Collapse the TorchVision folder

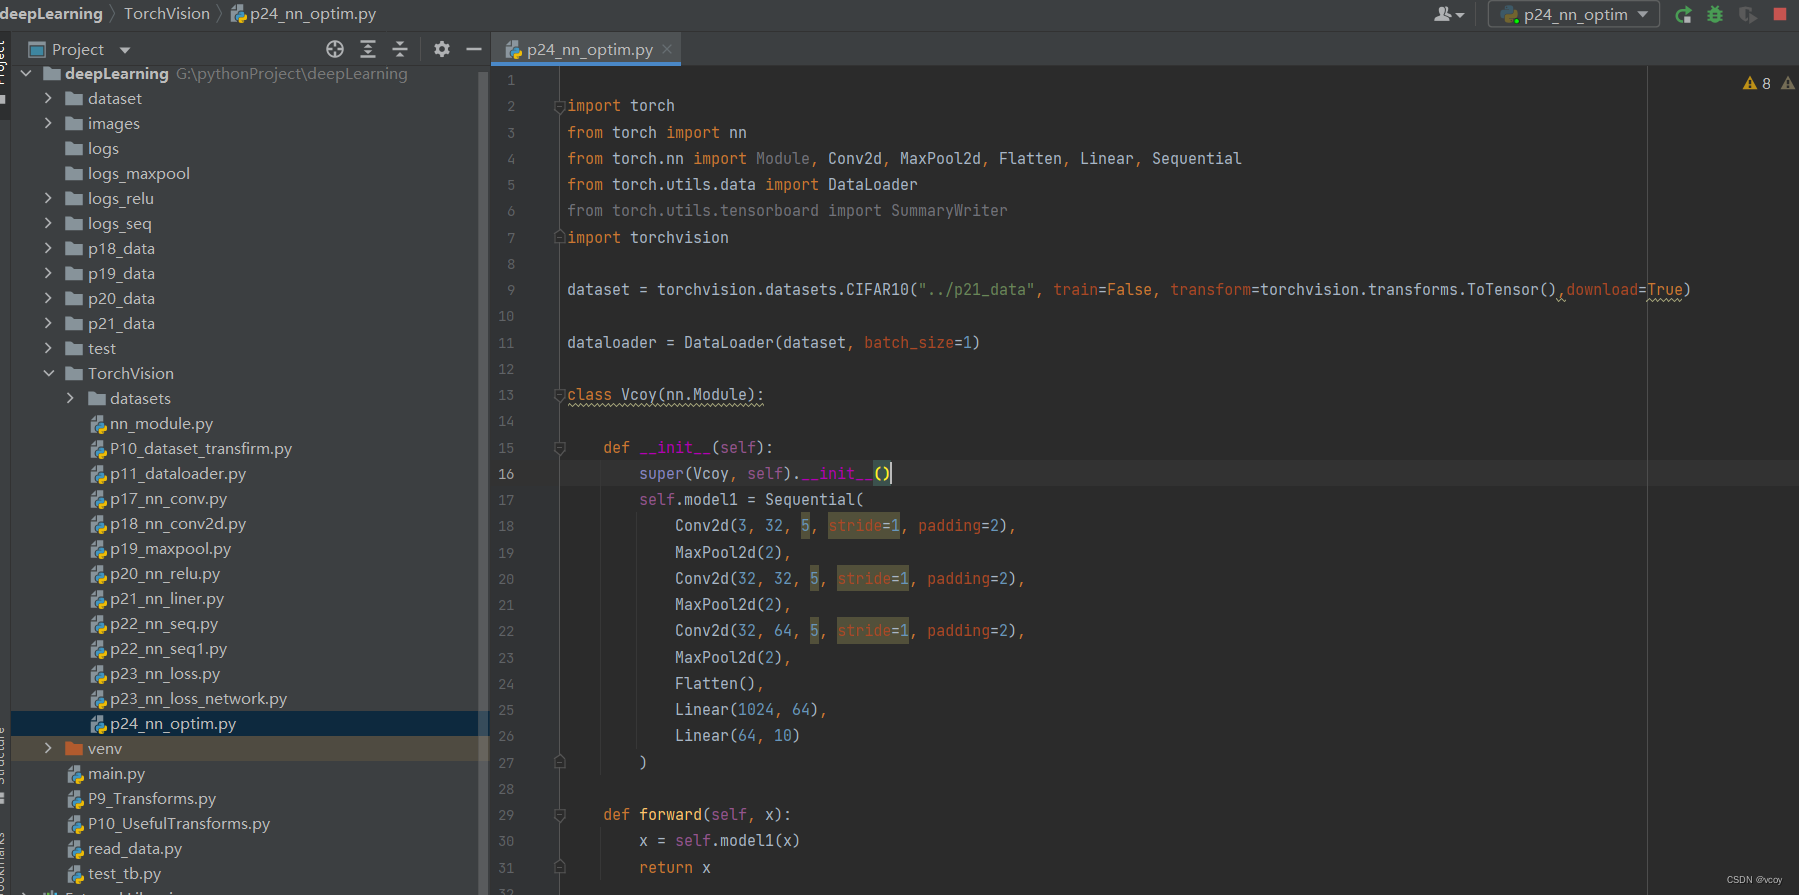coord(48,373)
